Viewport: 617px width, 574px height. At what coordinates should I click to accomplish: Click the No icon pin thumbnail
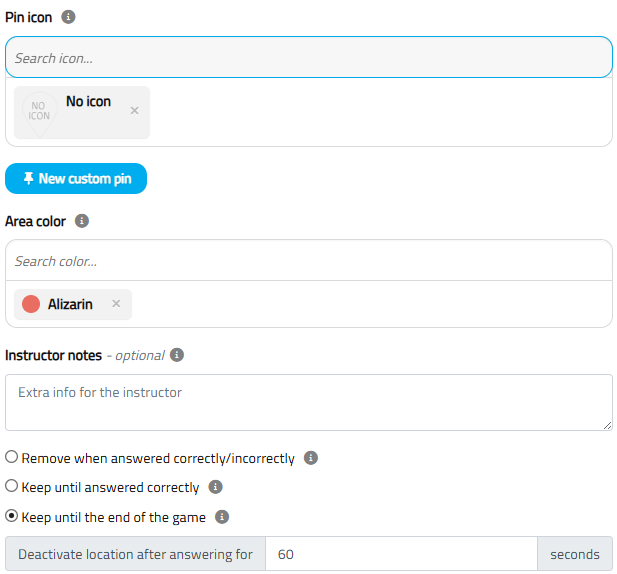point(39,113)
